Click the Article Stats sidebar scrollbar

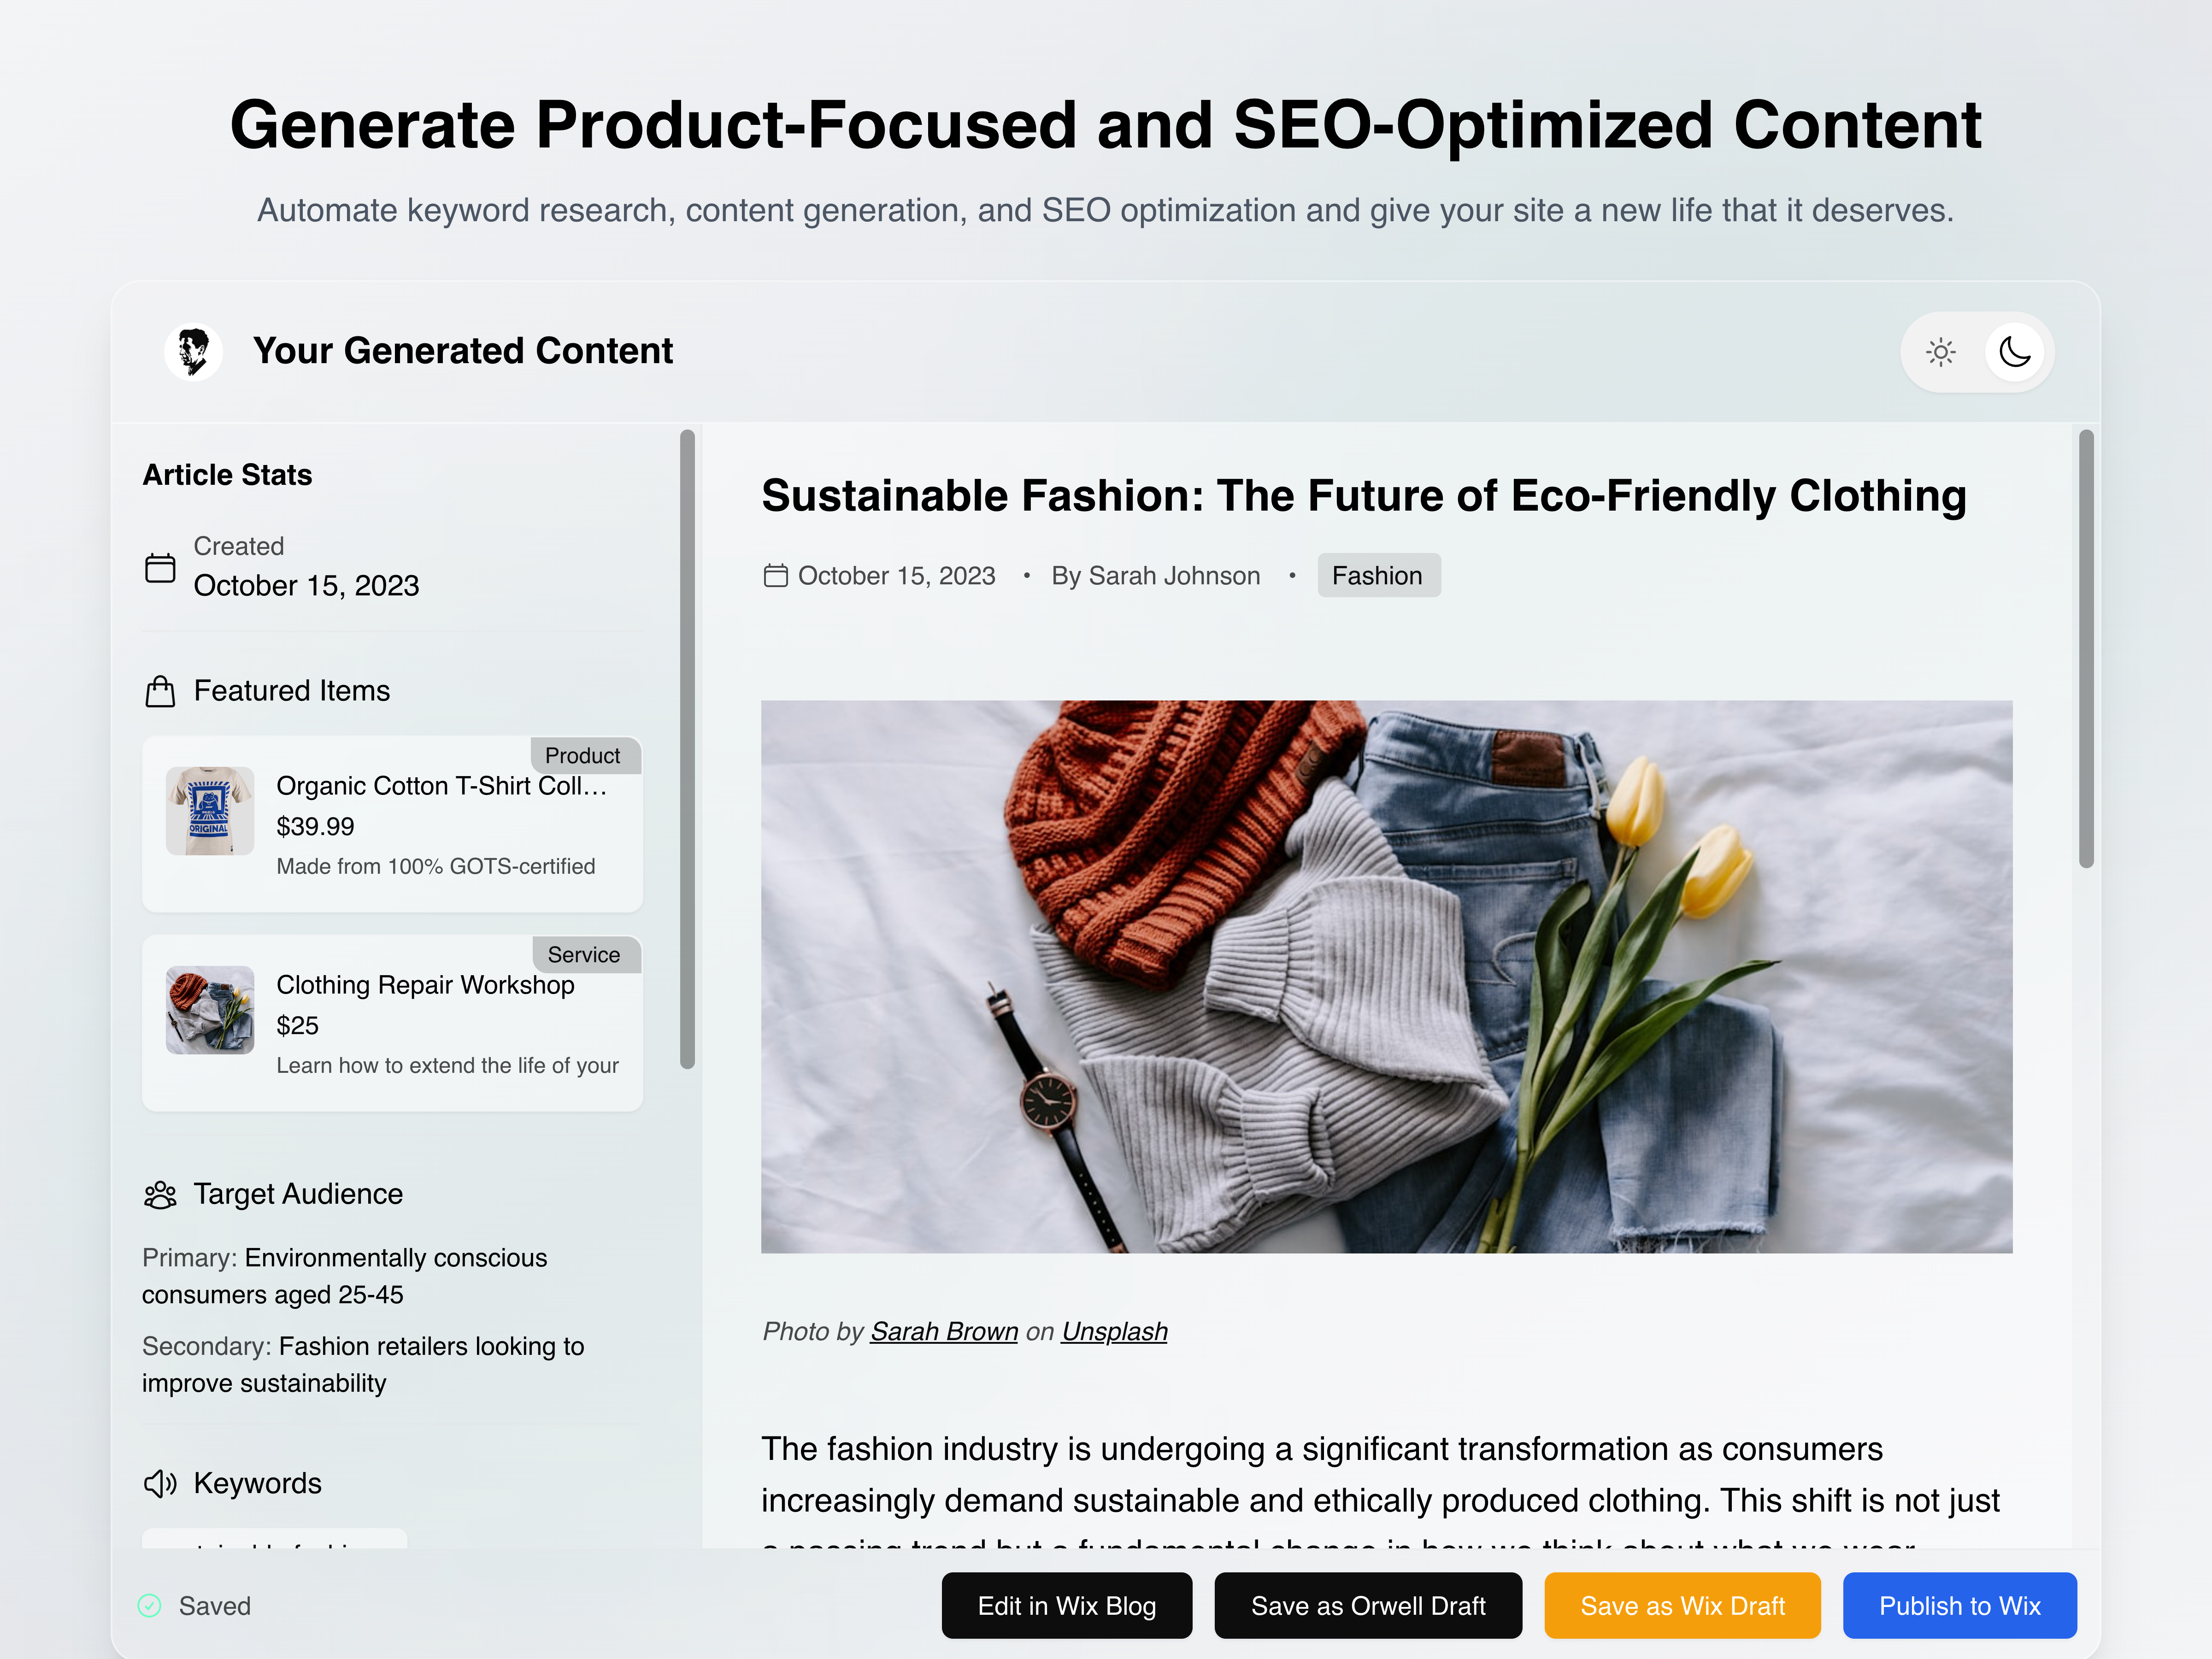[x=687, y=750]
